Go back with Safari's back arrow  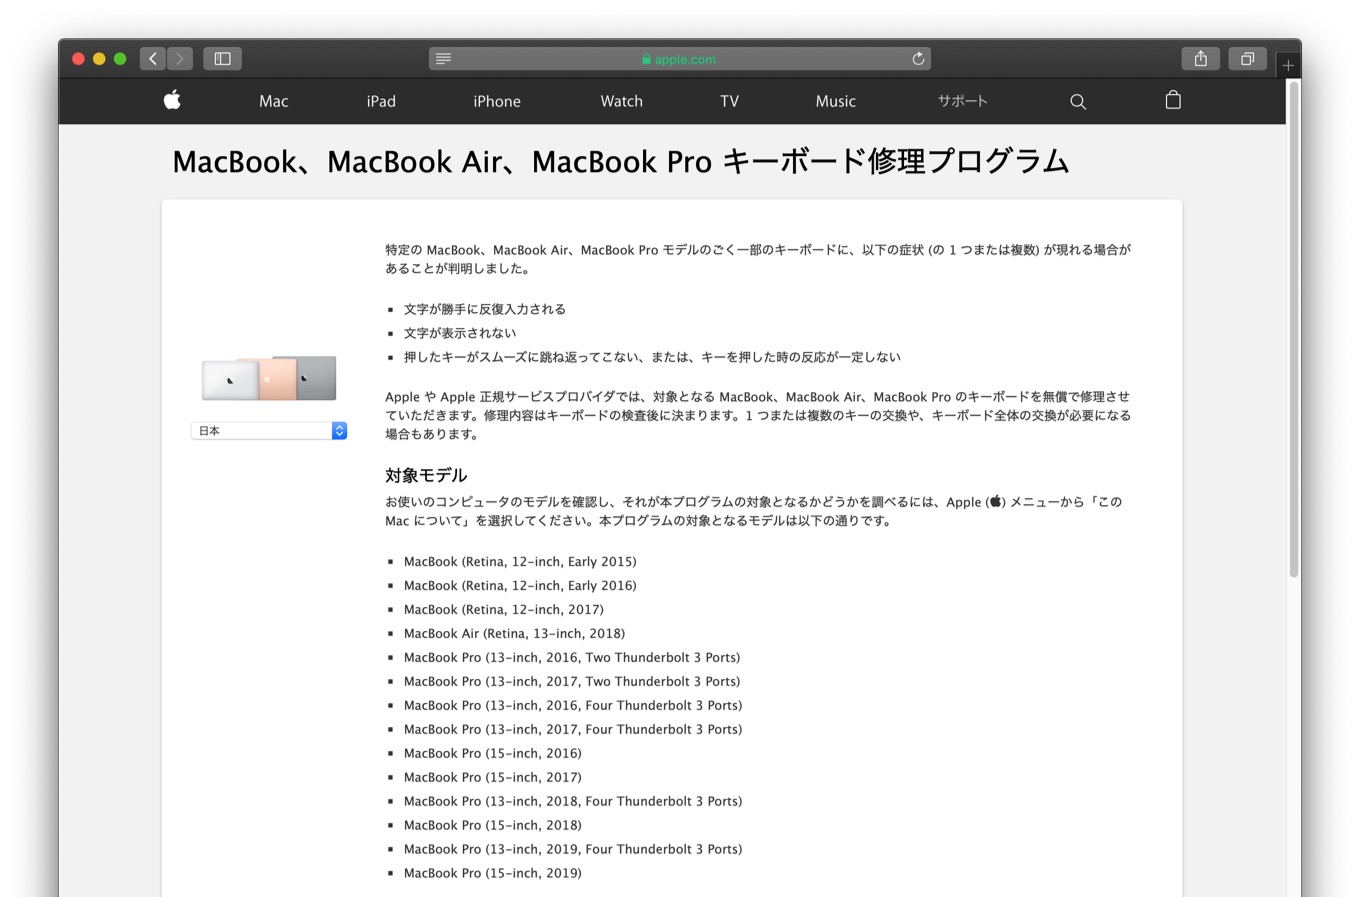153,59
